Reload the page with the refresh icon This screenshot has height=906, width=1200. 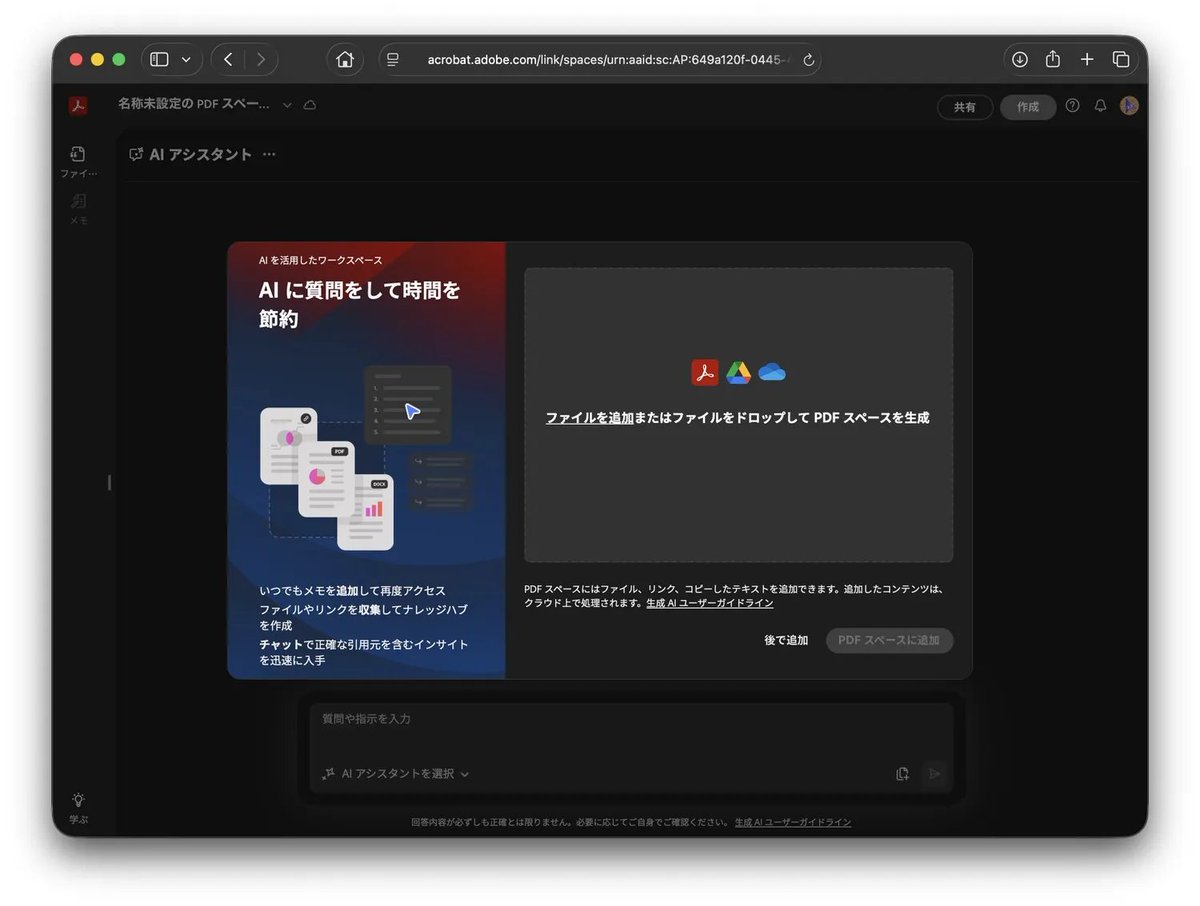808,60
